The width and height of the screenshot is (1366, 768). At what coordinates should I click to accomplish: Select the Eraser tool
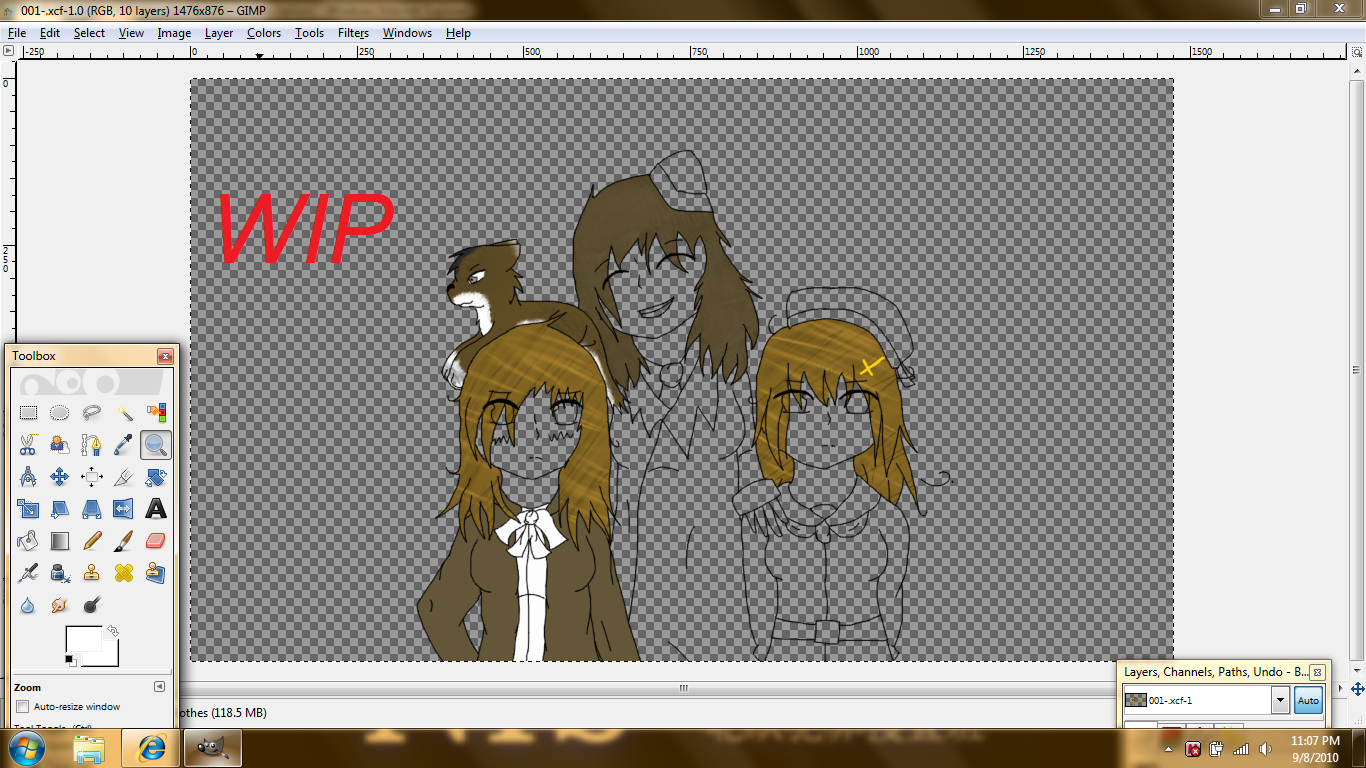pyautogui.click(x=156, y=540)
